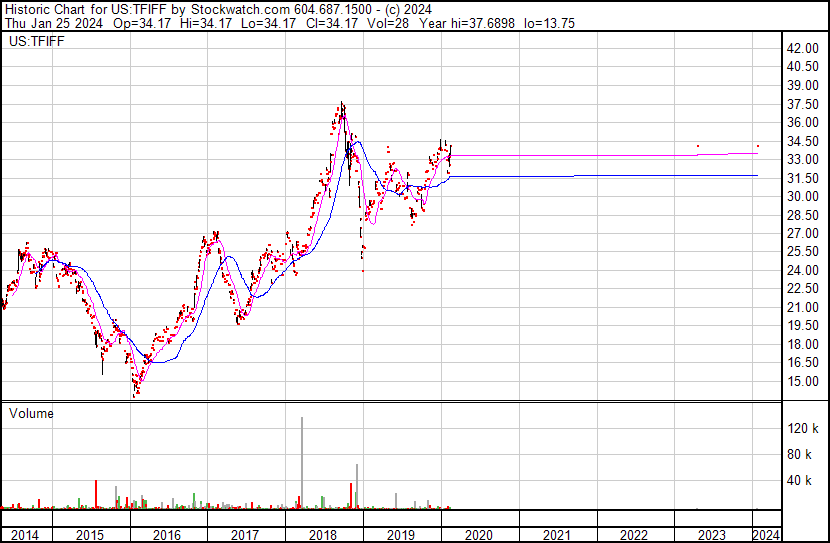830x543 pixels.
Task: Click the 40 k volume axis value
Action: pyautogui.click(x=800, y=481)
